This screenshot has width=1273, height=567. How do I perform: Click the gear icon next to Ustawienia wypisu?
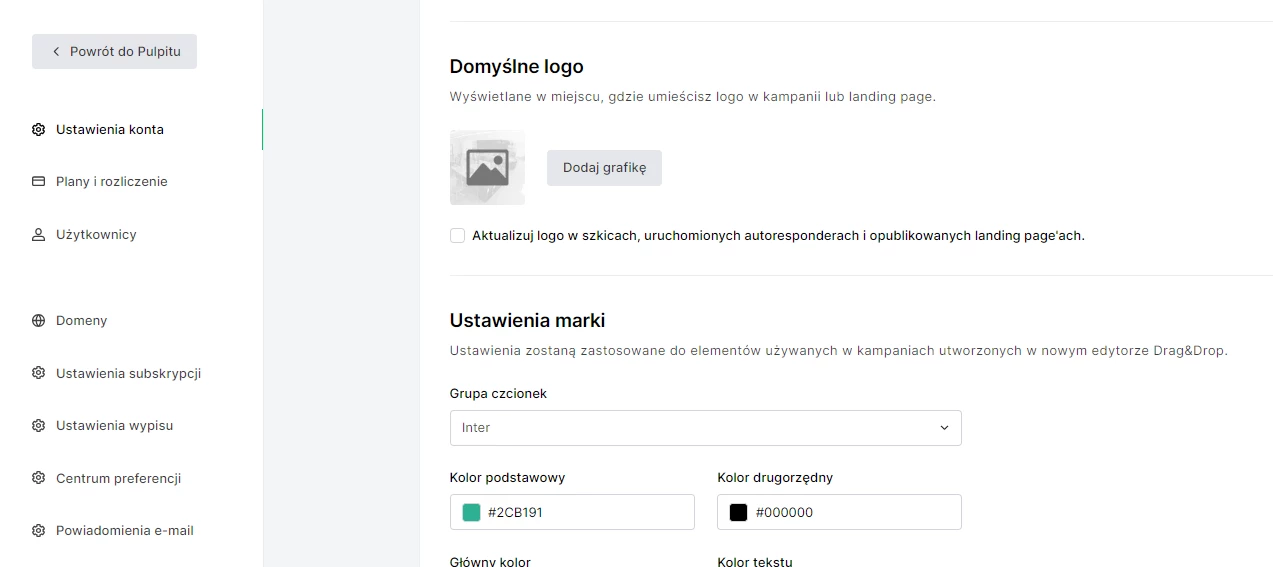click(39, 426)
